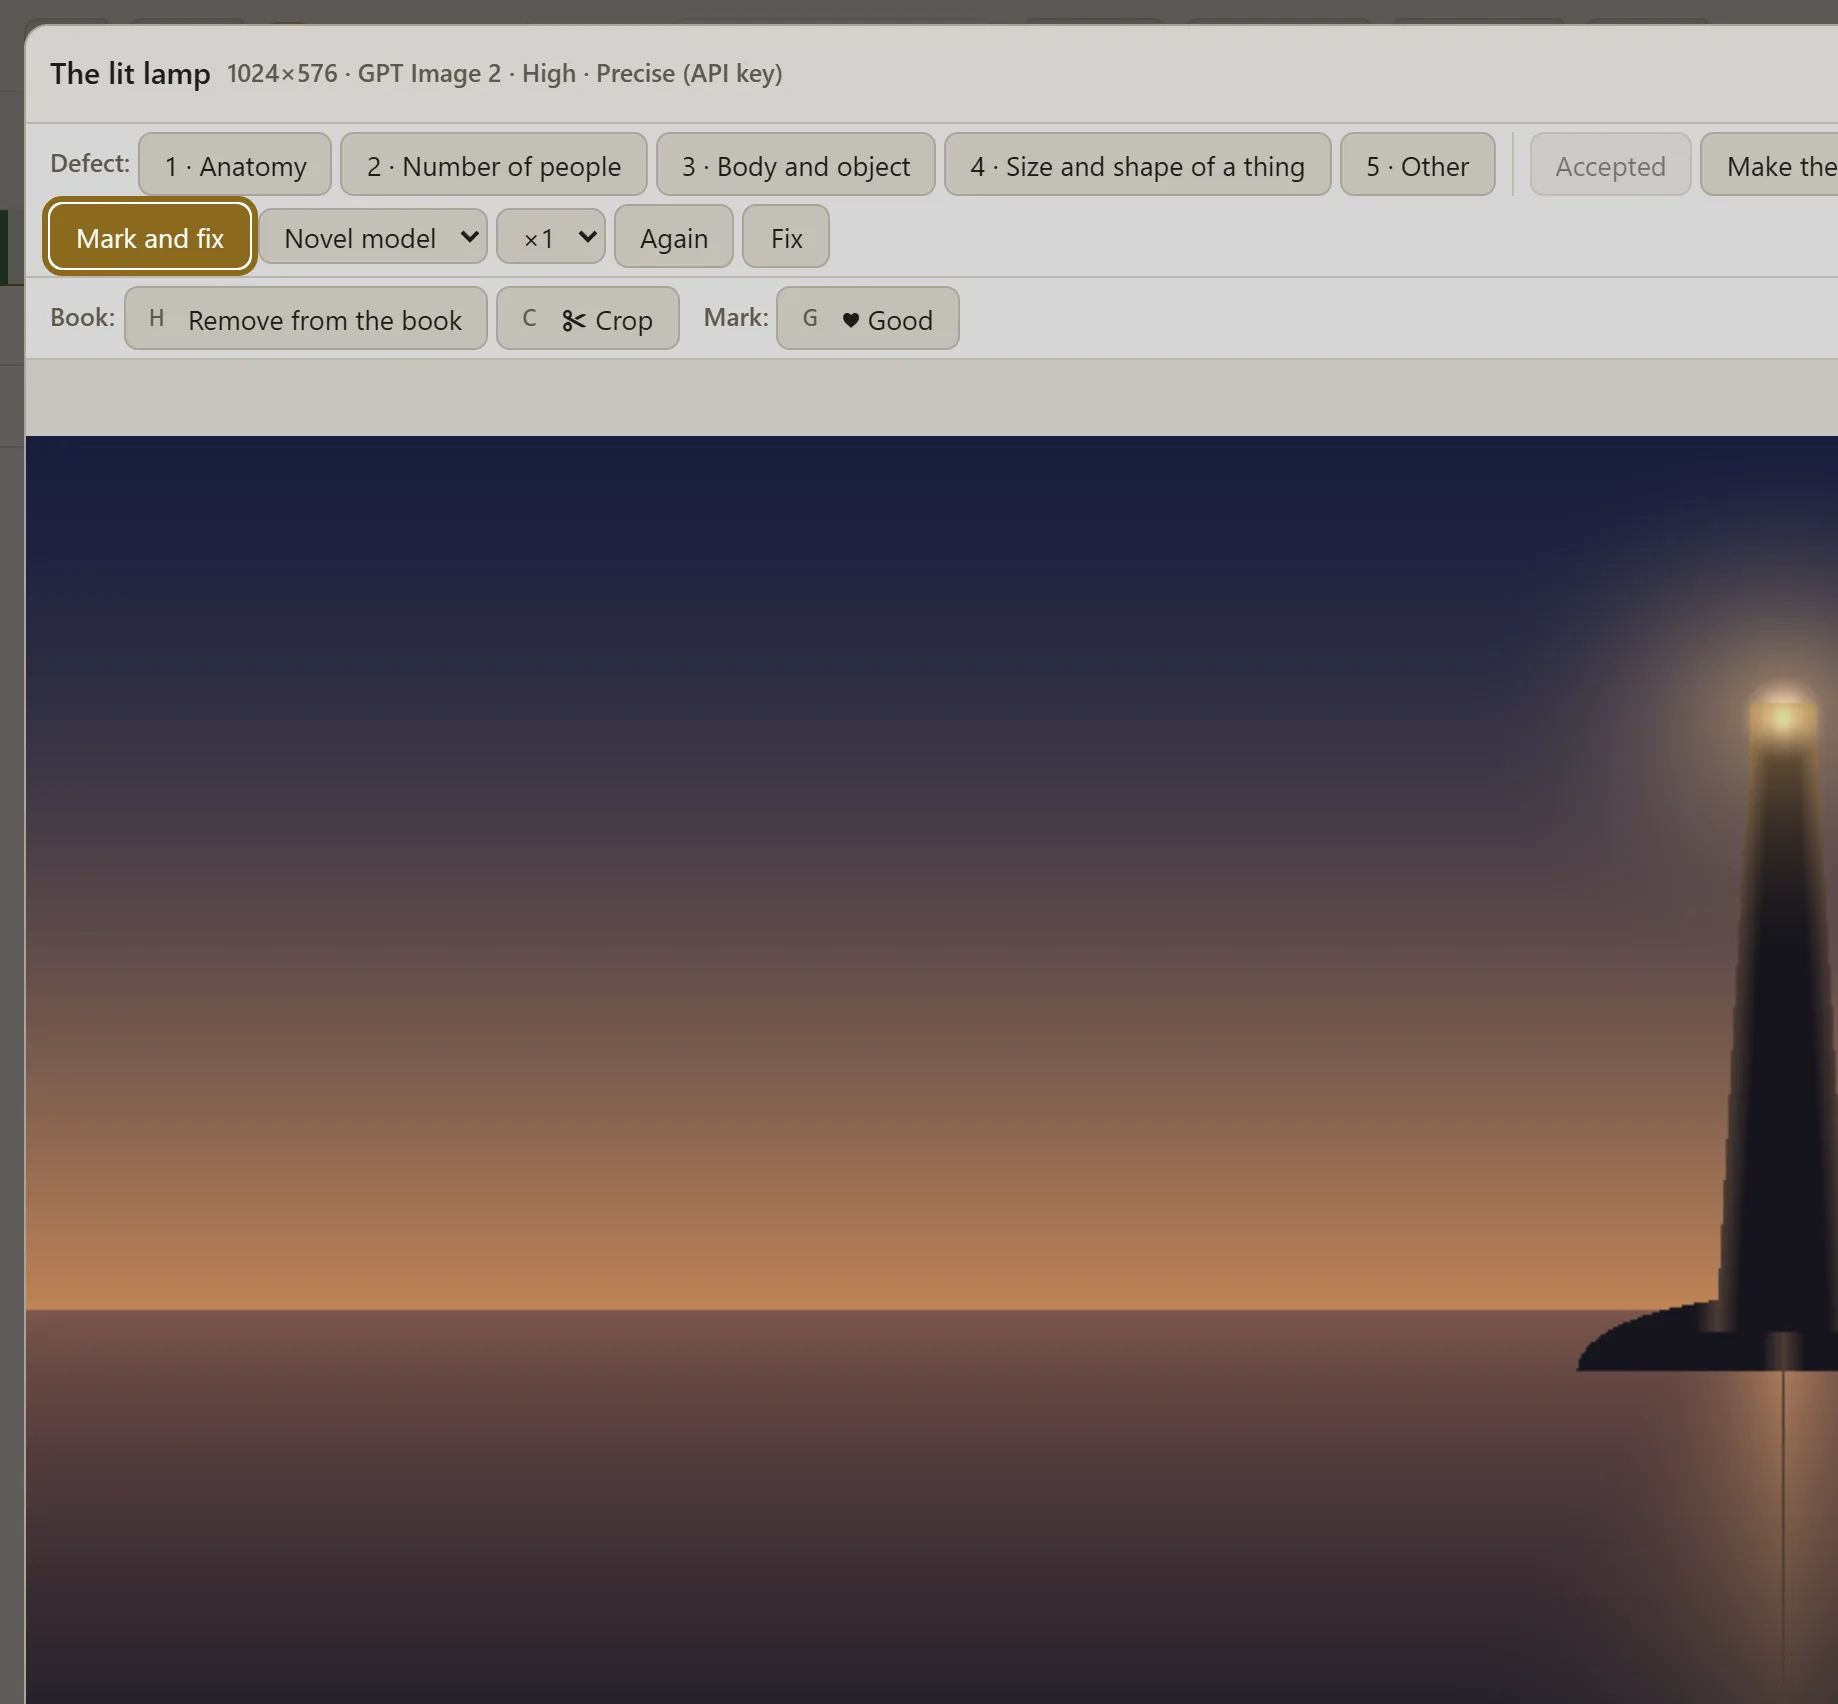Click the partially visible Make the button
Viewport: 1838px width, 1704px height.
point(1770,165)
